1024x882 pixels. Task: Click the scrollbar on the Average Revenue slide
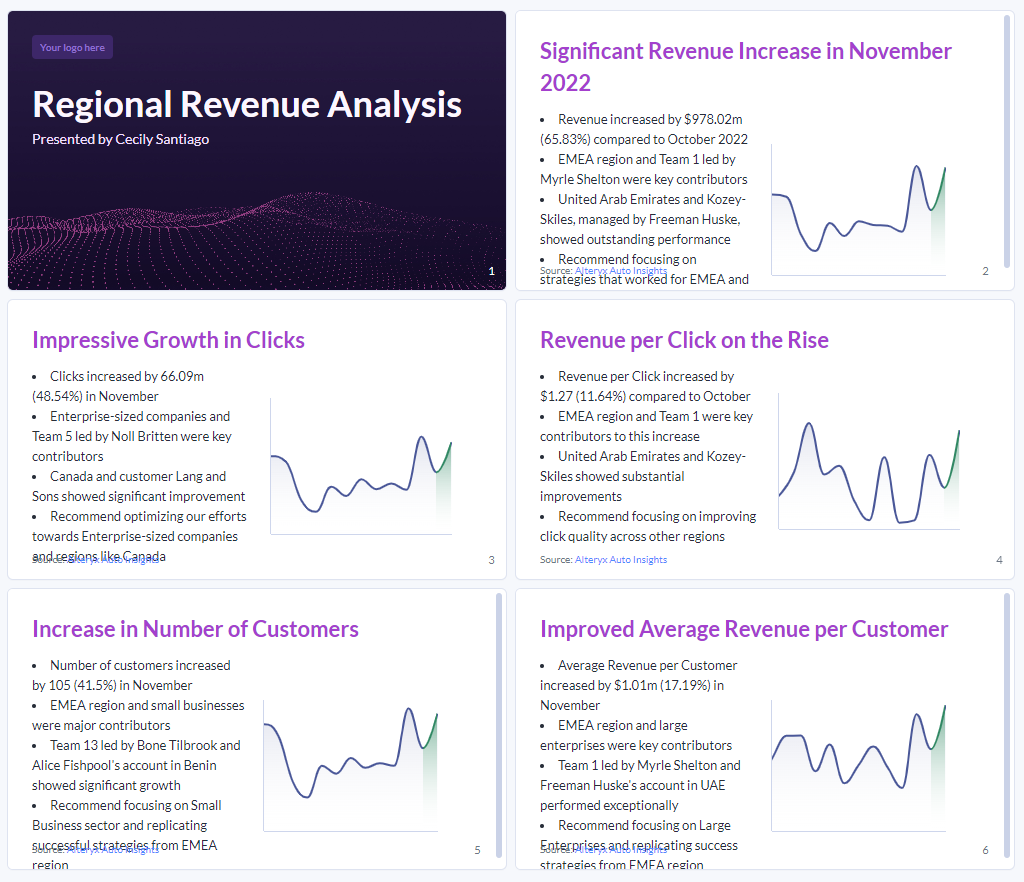point(1006,725)
